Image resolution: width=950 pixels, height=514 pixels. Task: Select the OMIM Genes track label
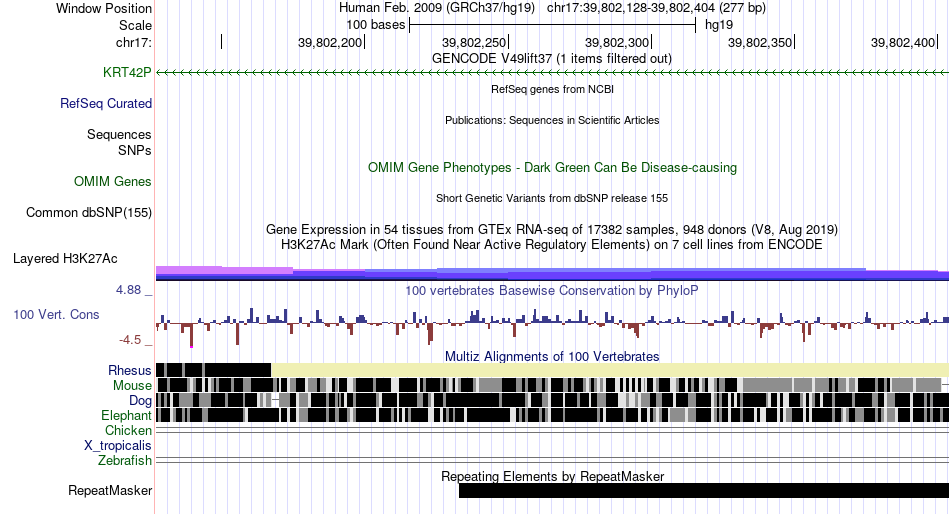[113, 181]
